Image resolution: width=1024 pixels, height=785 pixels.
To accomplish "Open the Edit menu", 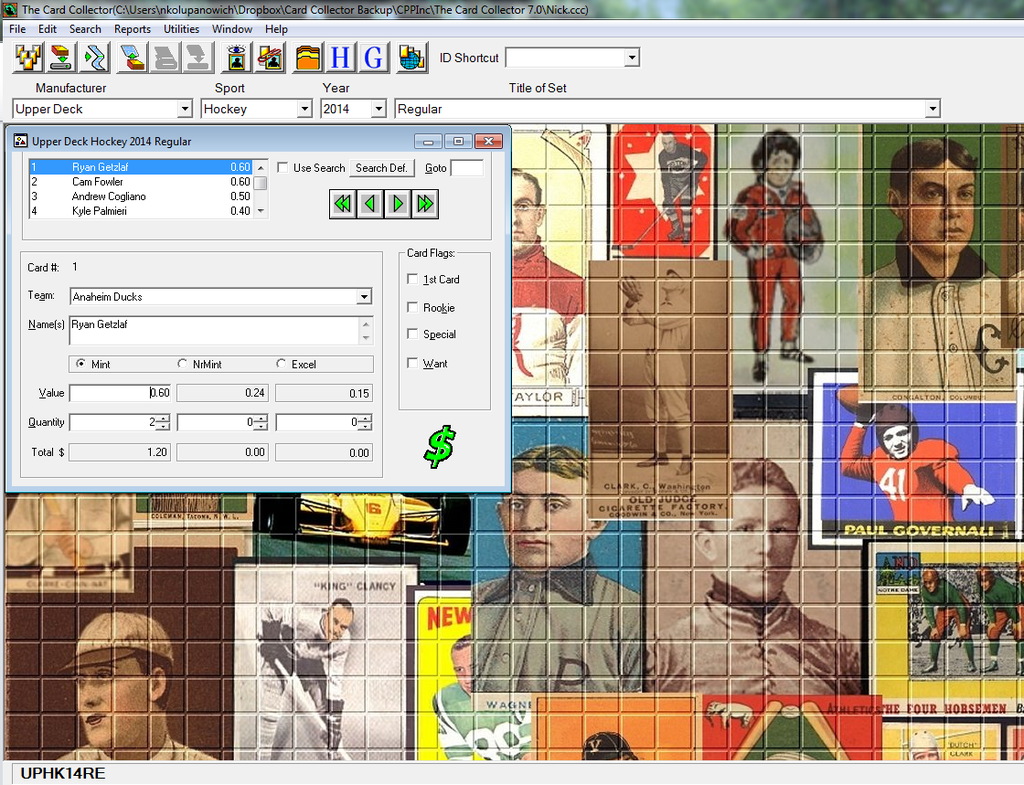I will pyautogui.click(x=47, y=29).
